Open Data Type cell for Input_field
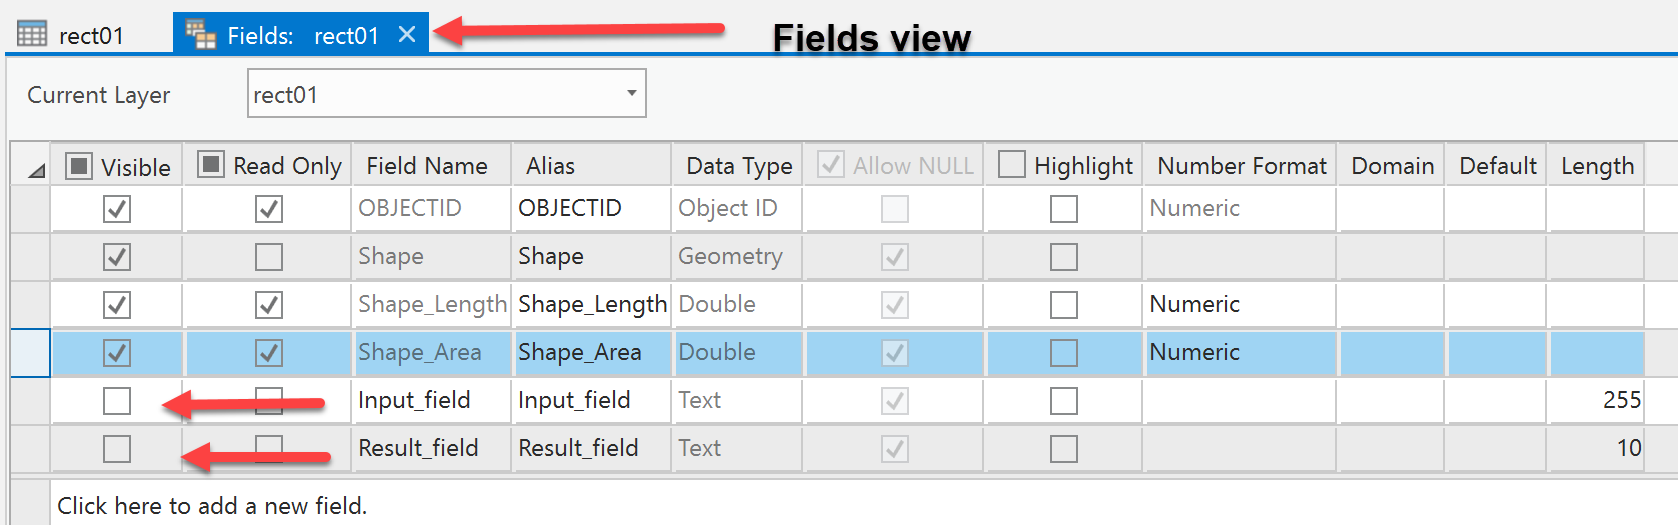1678x525 pixels. (x=737, y=401)
